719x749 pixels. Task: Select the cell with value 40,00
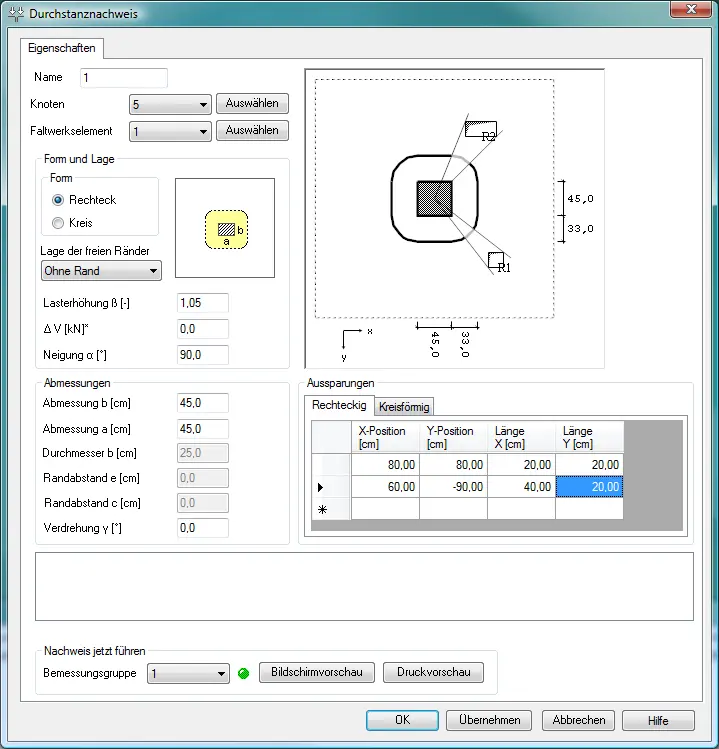tap(521, 487)
